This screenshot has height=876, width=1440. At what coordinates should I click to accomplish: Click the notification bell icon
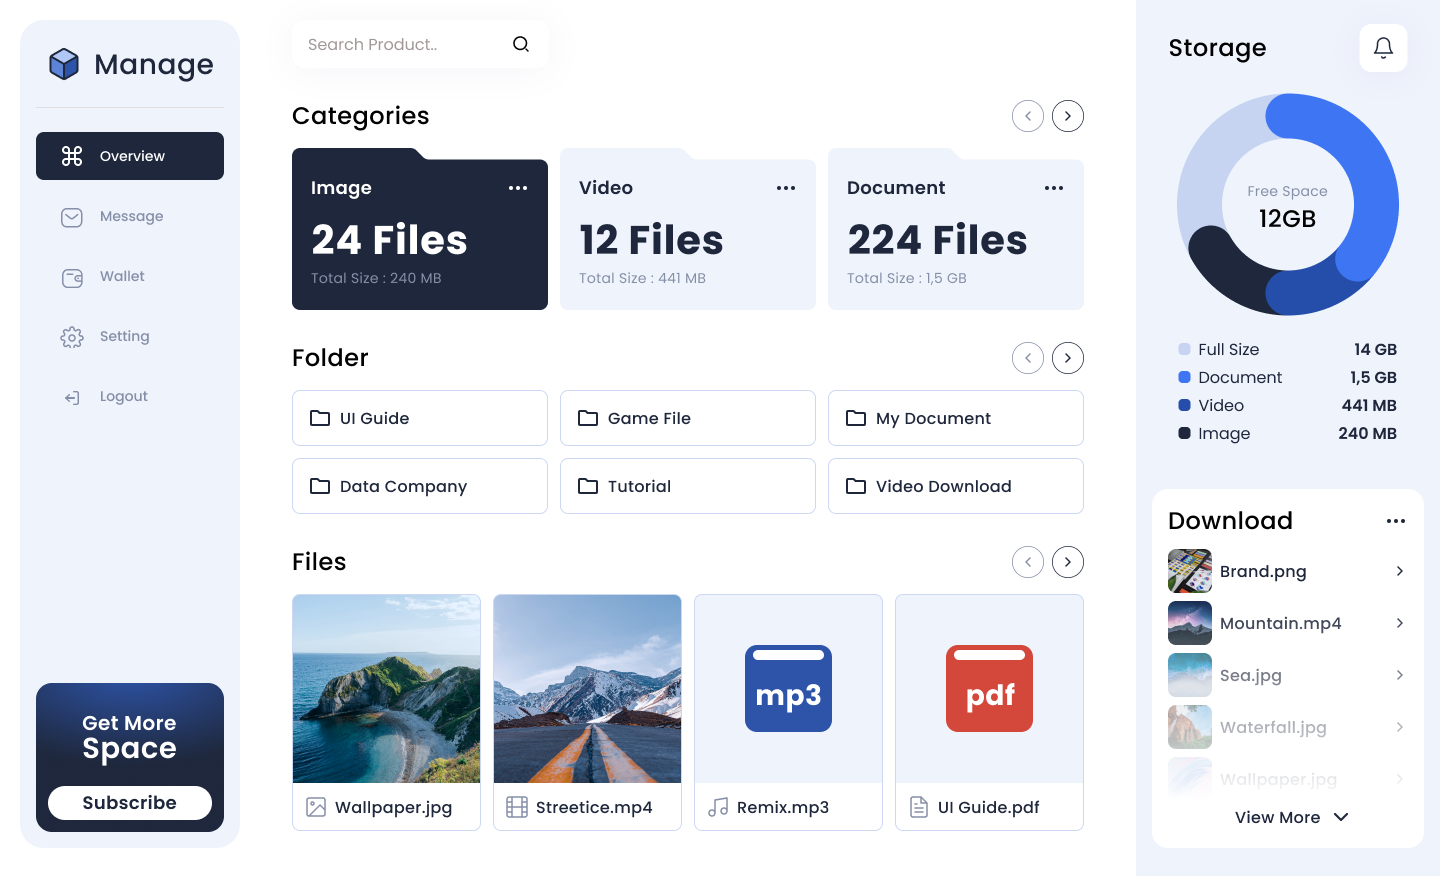pos(1383,47)
